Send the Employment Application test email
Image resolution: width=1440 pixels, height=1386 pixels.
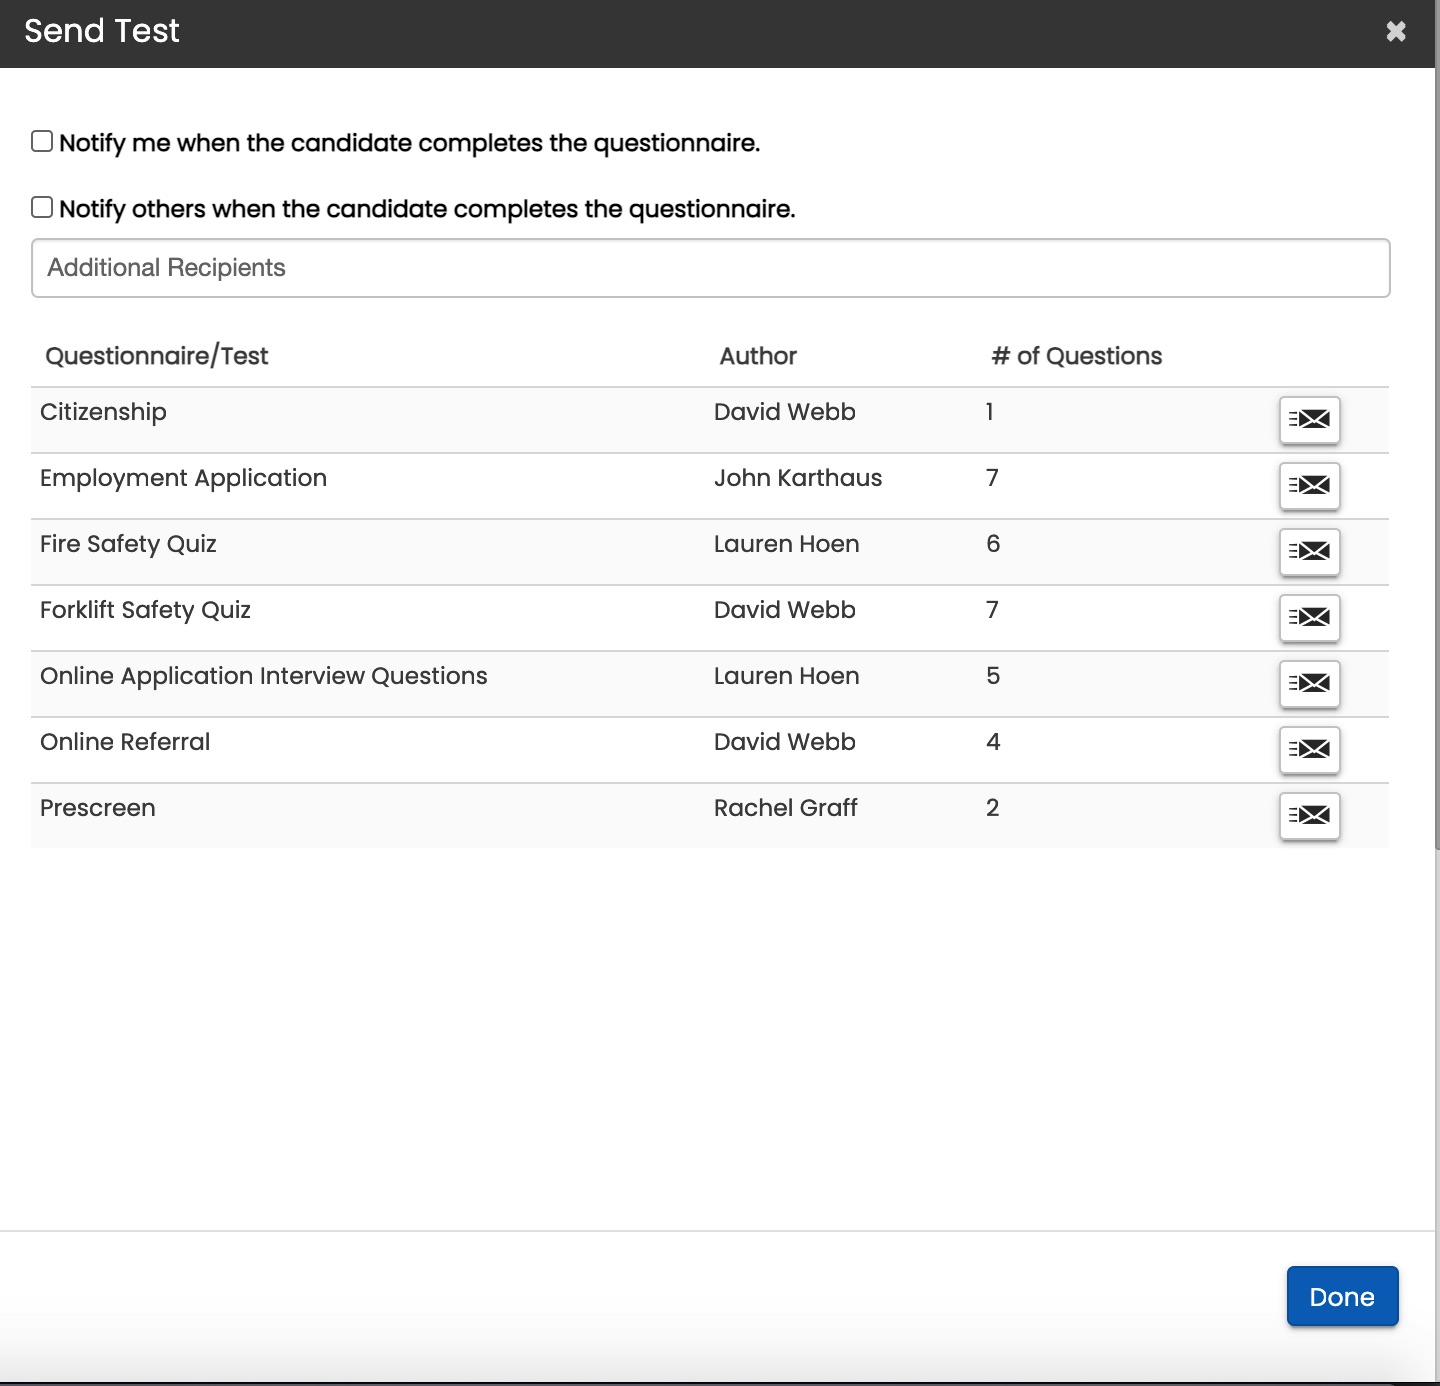click(x=1309, y=485)
